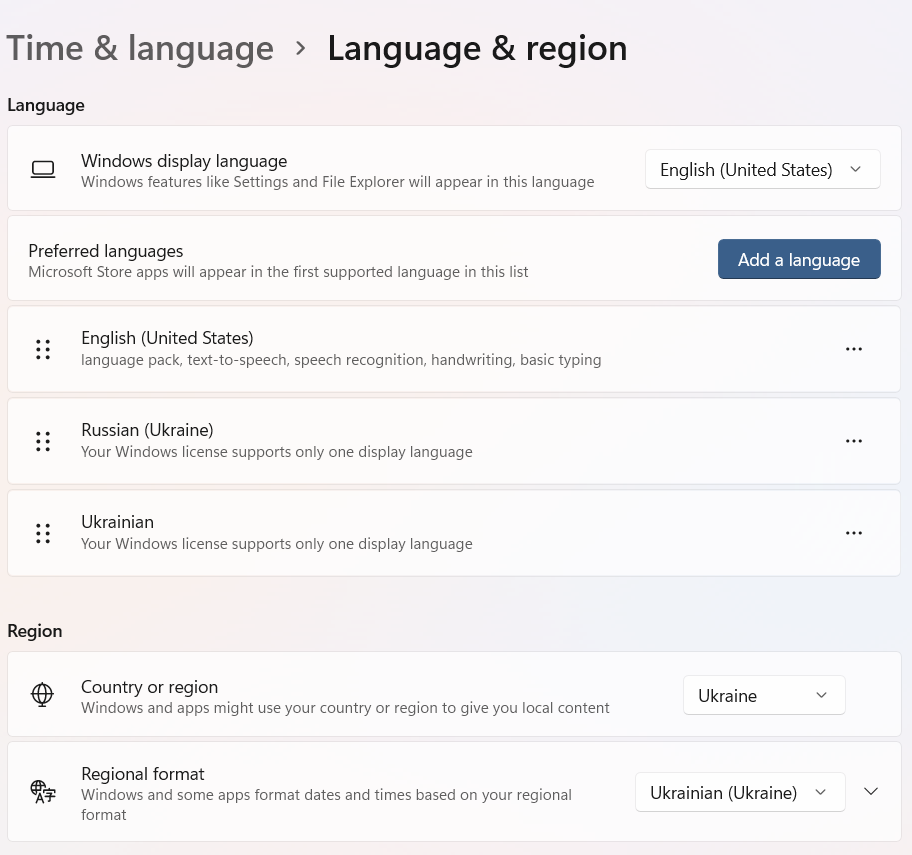
Task: Click the breadcrumb chevron separator arrow
Action: 301,49
